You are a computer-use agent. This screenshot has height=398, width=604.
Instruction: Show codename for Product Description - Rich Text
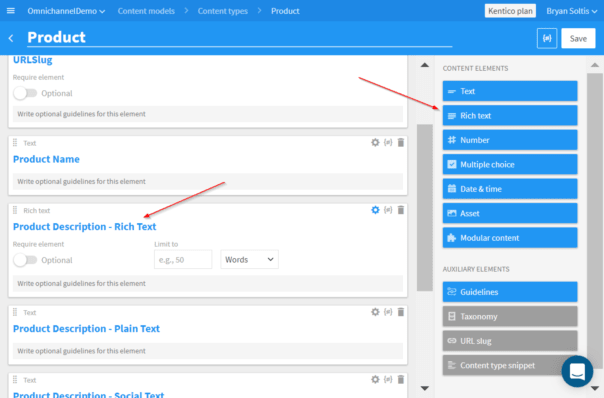point(388,210)
